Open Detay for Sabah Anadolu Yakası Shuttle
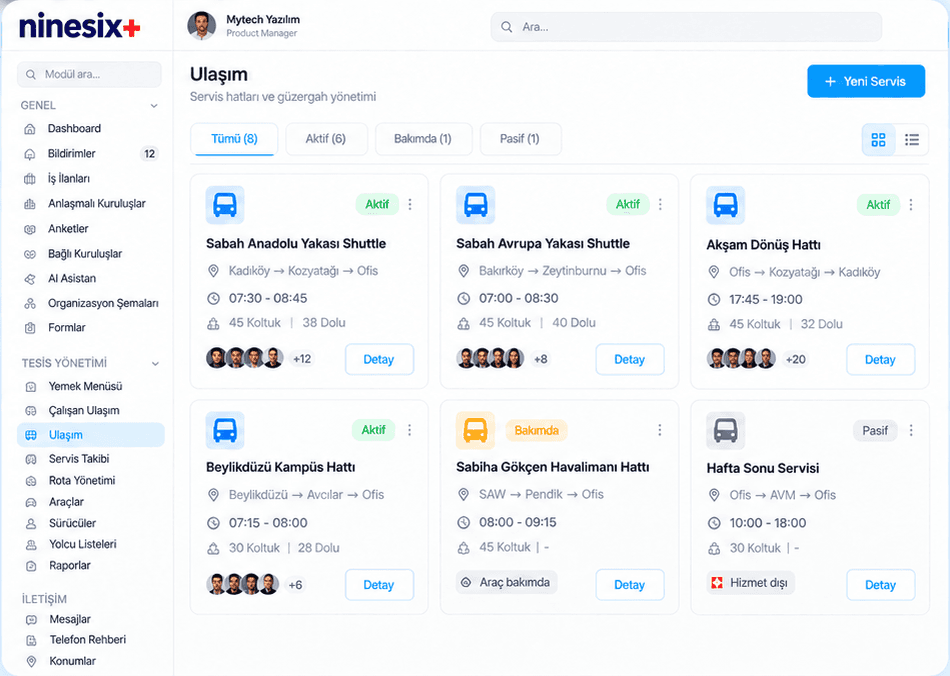950x676 pixels. [379, 360]
